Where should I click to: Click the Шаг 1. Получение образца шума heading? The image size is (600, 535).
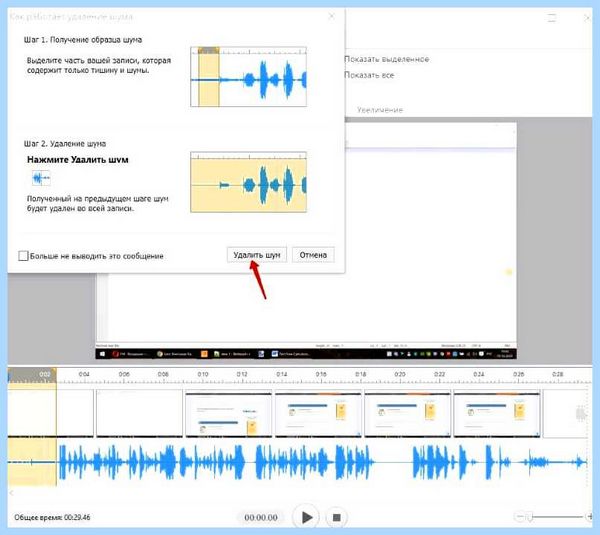click(x=83, y=40)
